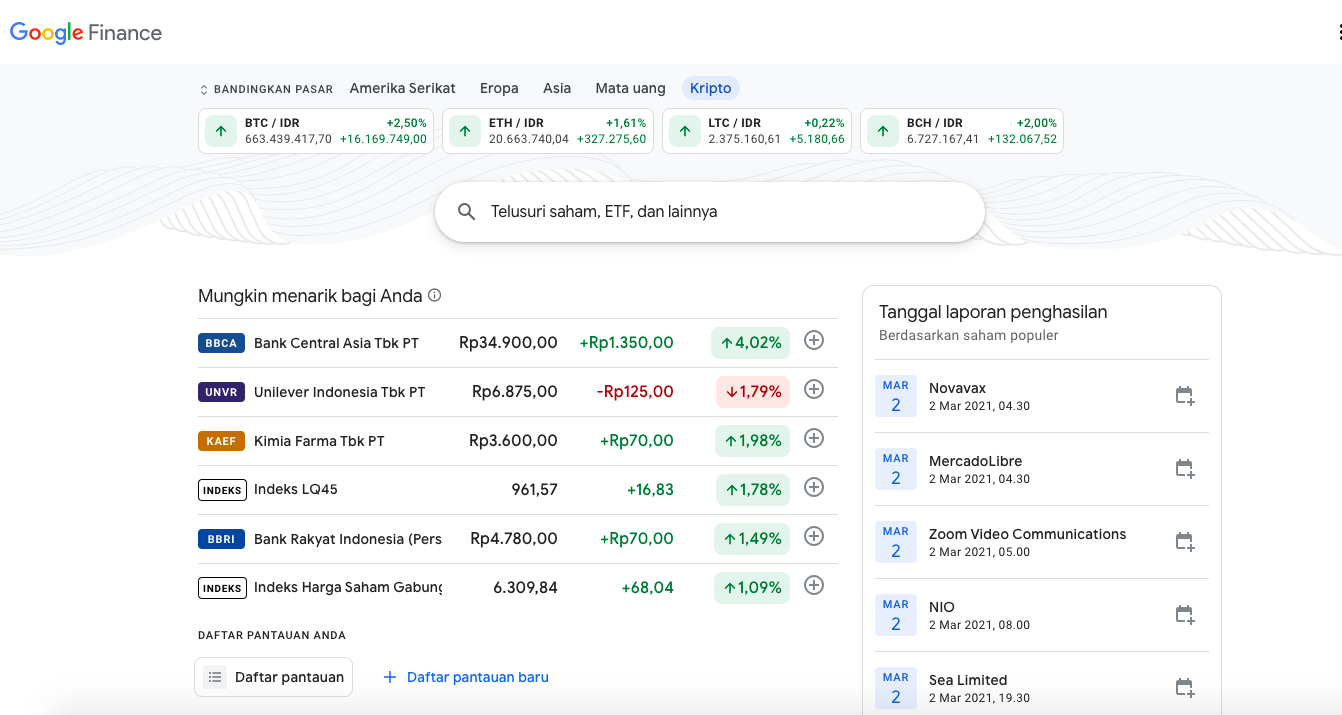Image resolution: width=1342 pixels, height=715 pixels.
Task: Open the BTC / IDR price card
Action: pyautogui.click(x=316, y=131)
